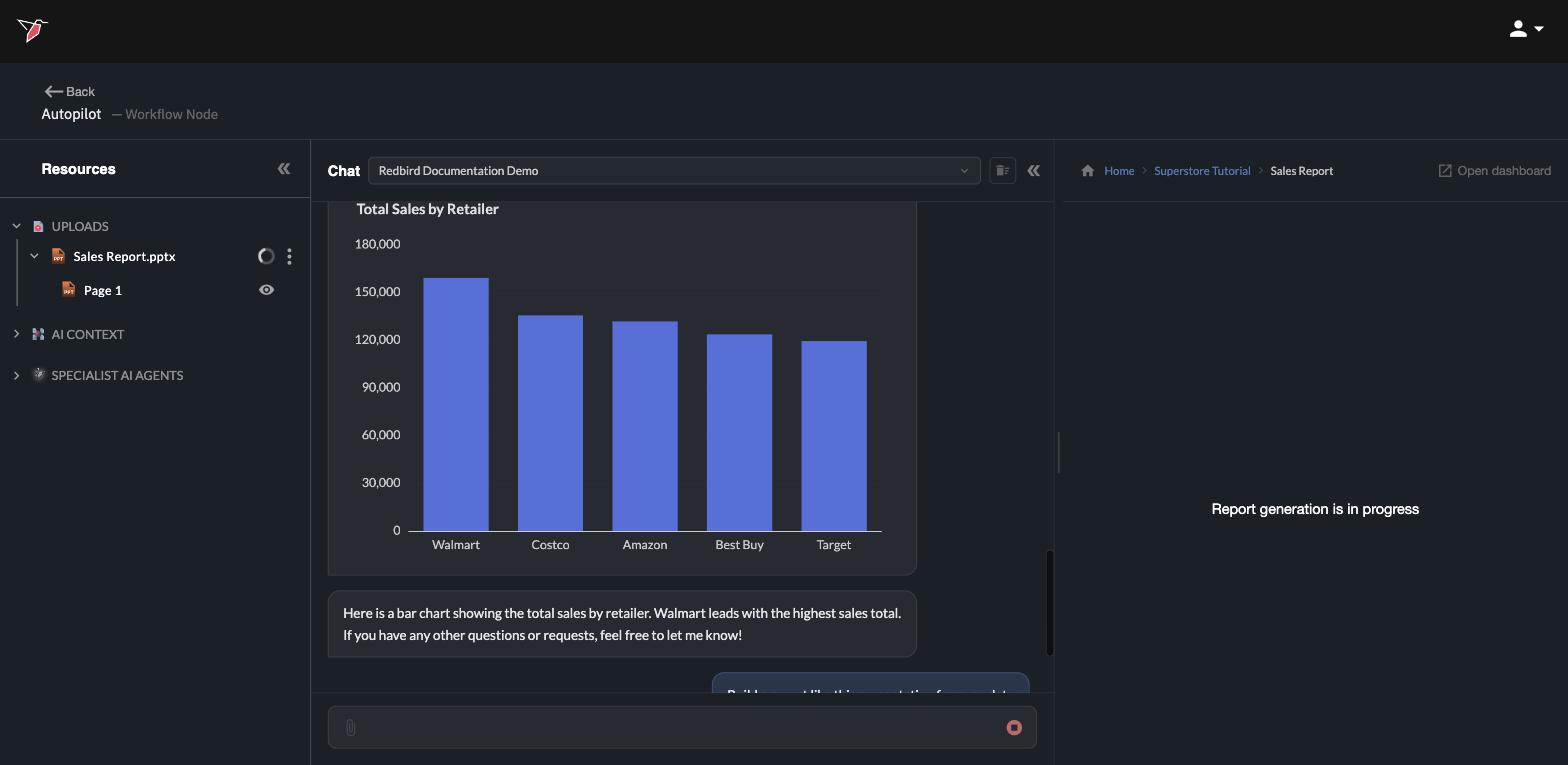Click the loading spinner beside Sales Report.pptx
This screenshot has height=765, width=1568.
tap(266, 256)
